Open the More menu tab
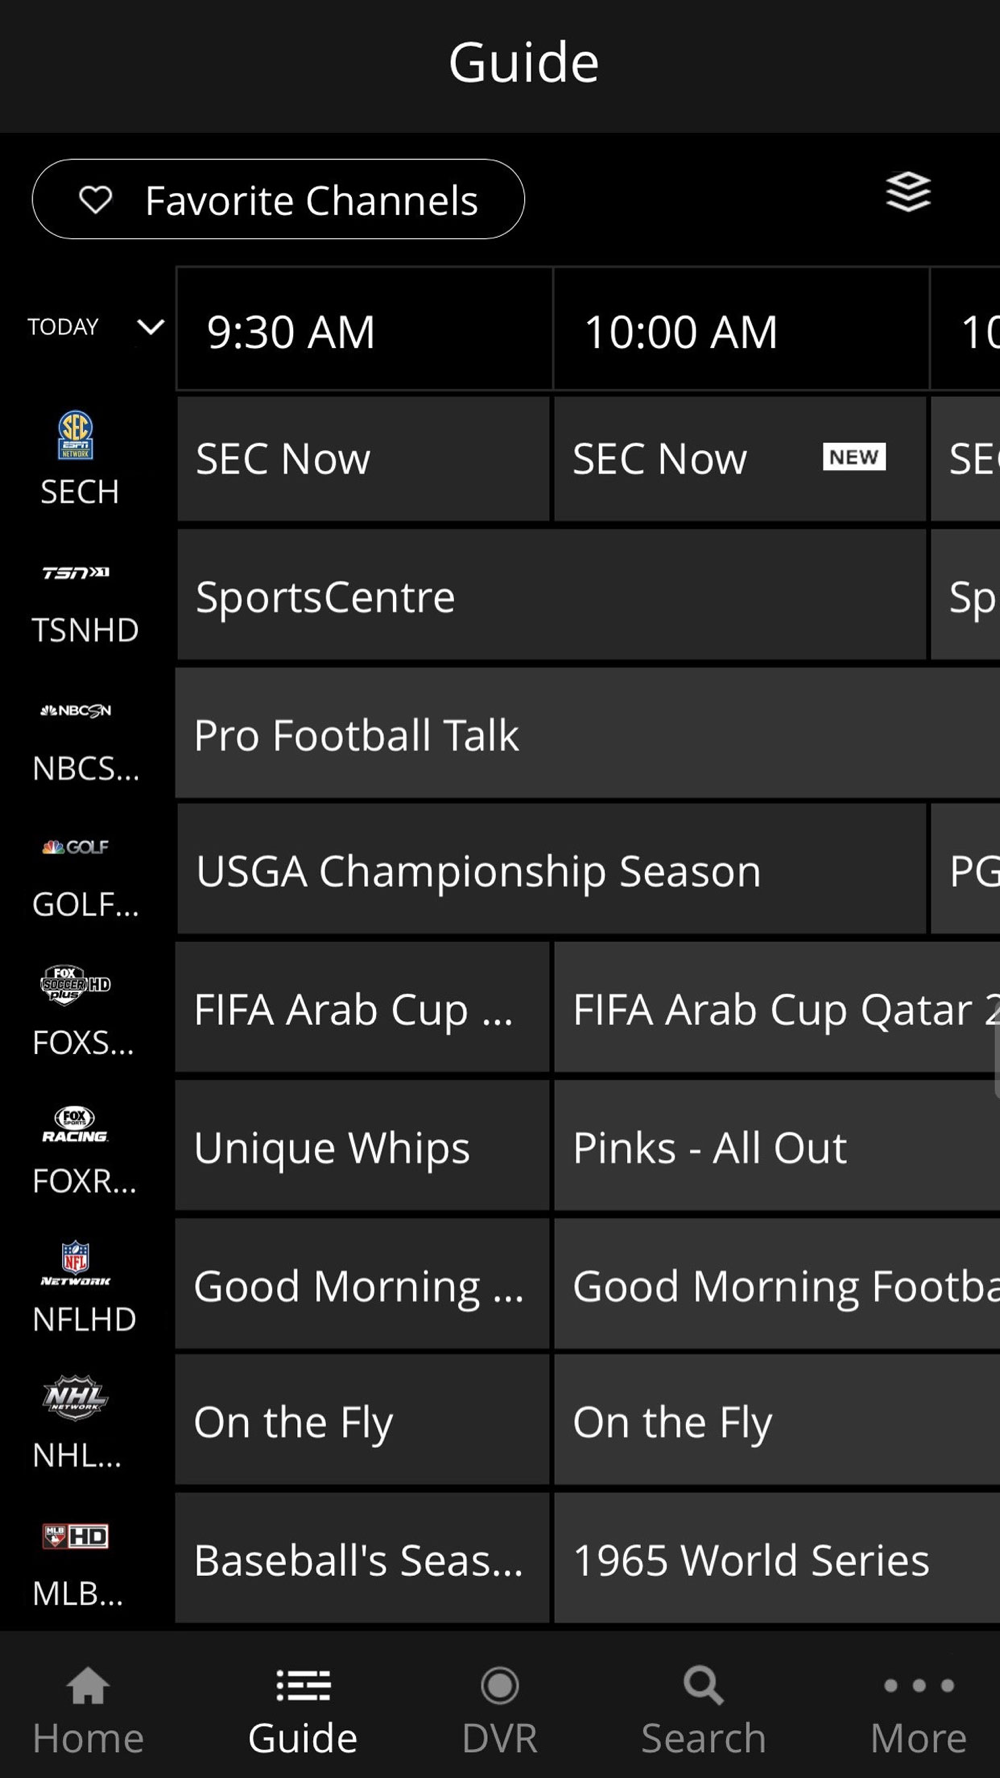1000x1778 pixels. point(918,1710)
